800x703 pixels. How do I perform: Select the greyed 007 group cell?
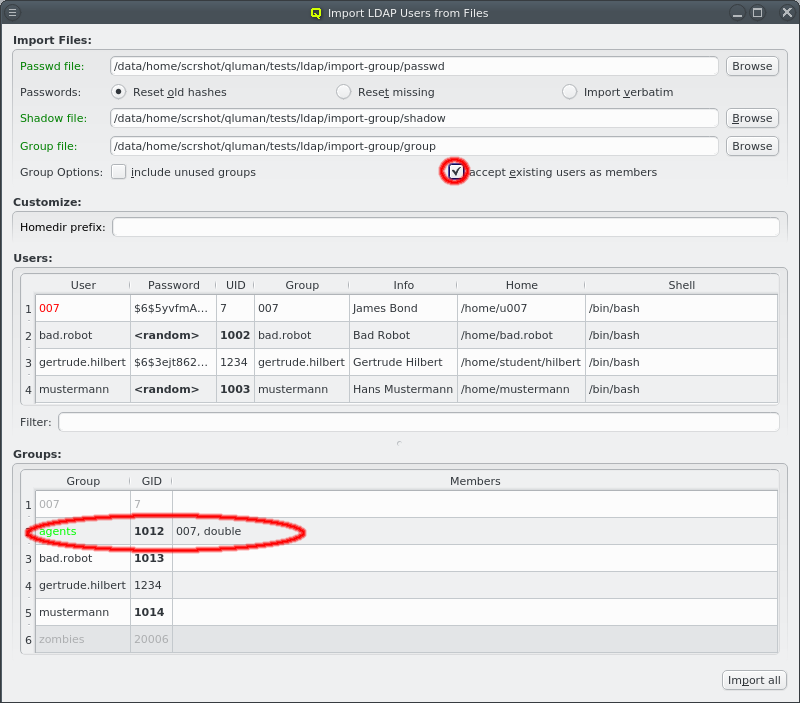click(83, 504)
